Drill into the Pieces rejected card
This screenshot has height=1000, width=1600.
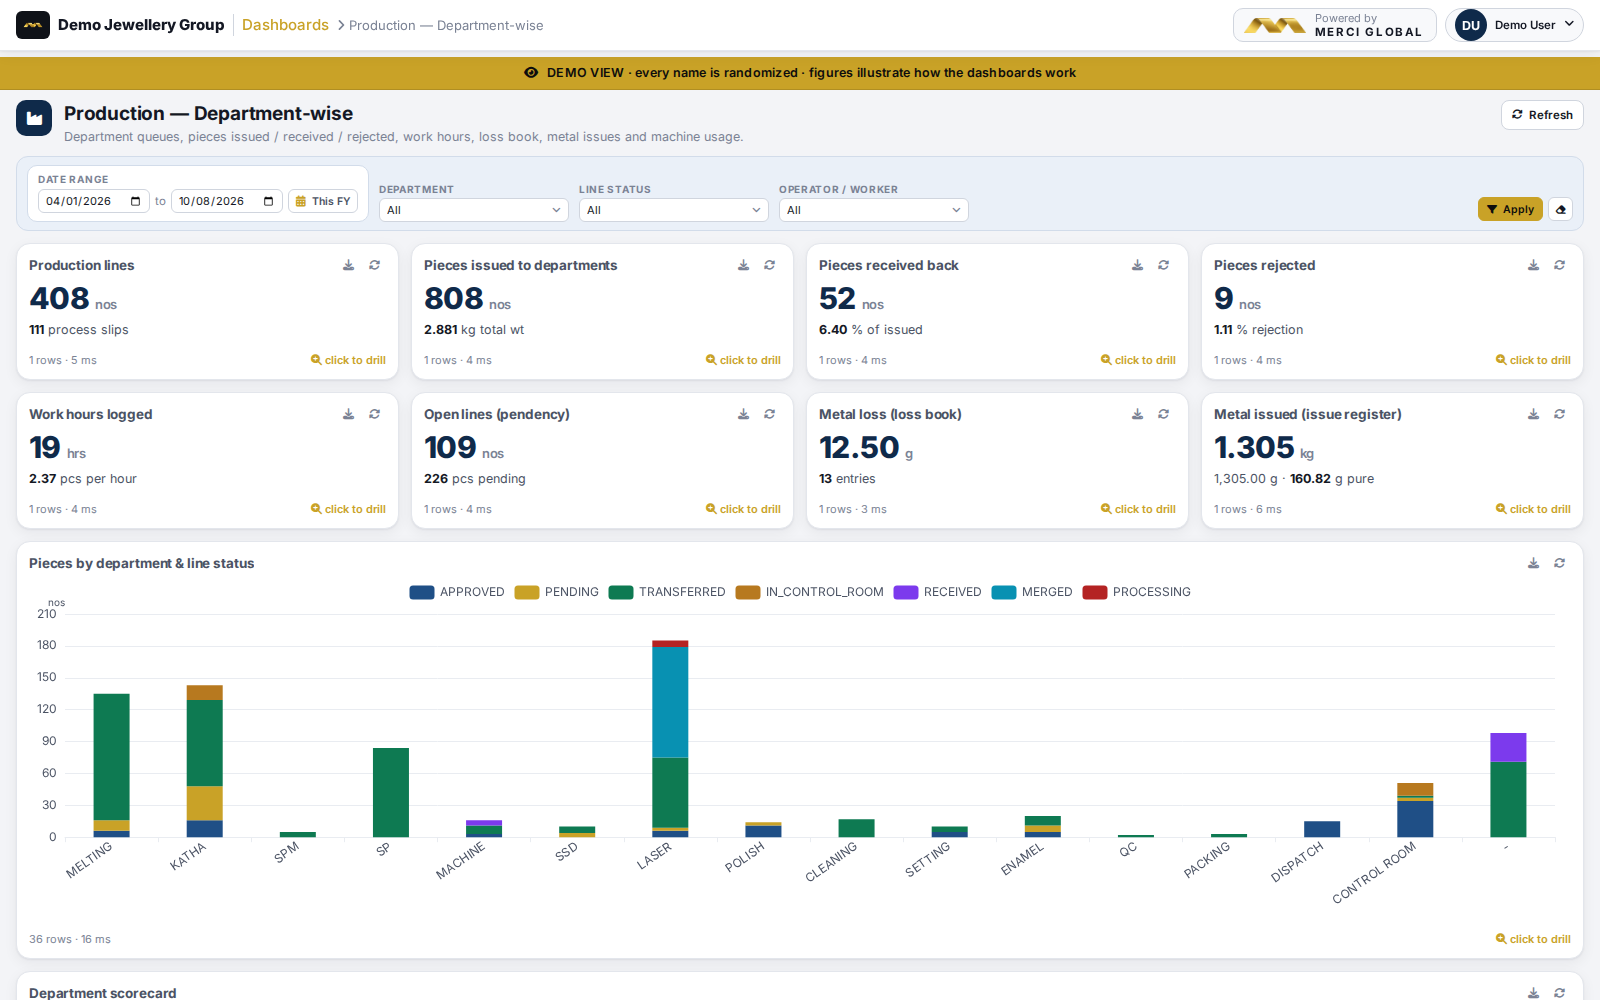coord(1533,360)
